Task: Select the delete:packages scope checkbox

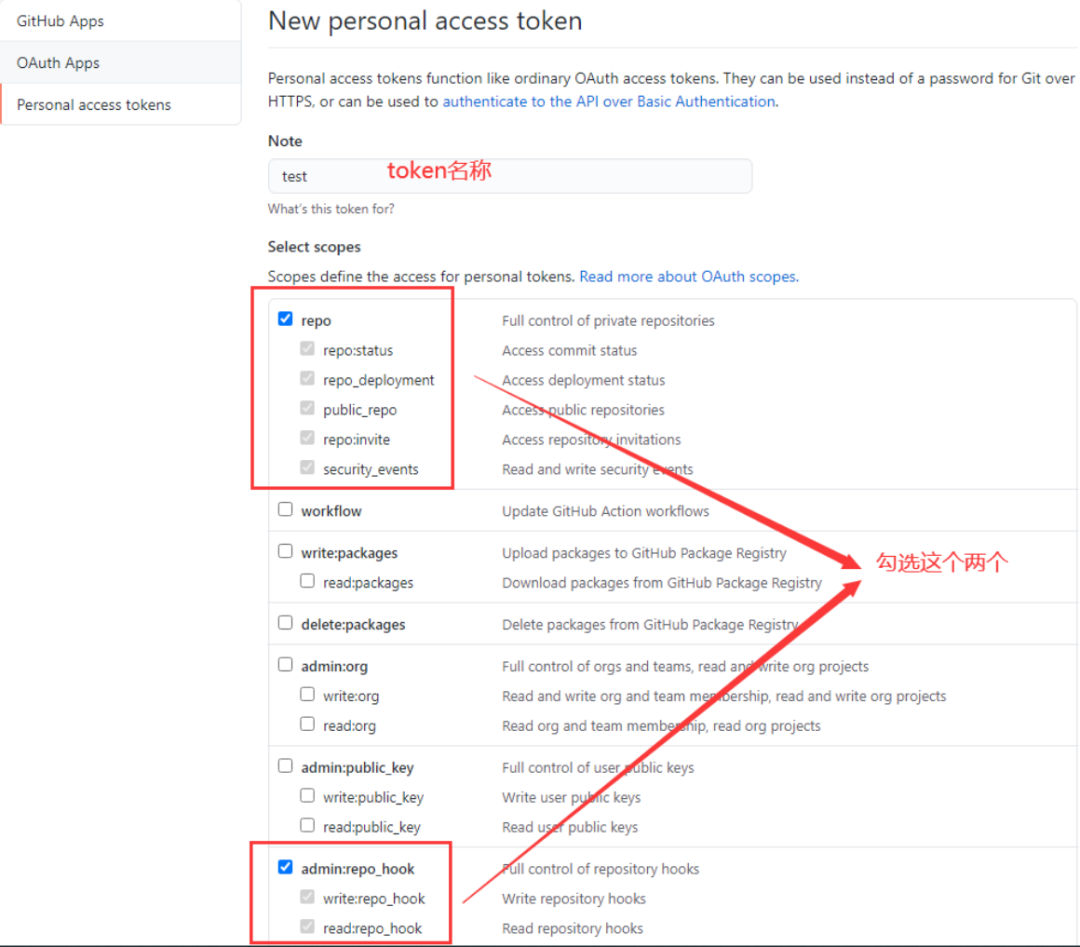Action: click(x=285, y=623)
